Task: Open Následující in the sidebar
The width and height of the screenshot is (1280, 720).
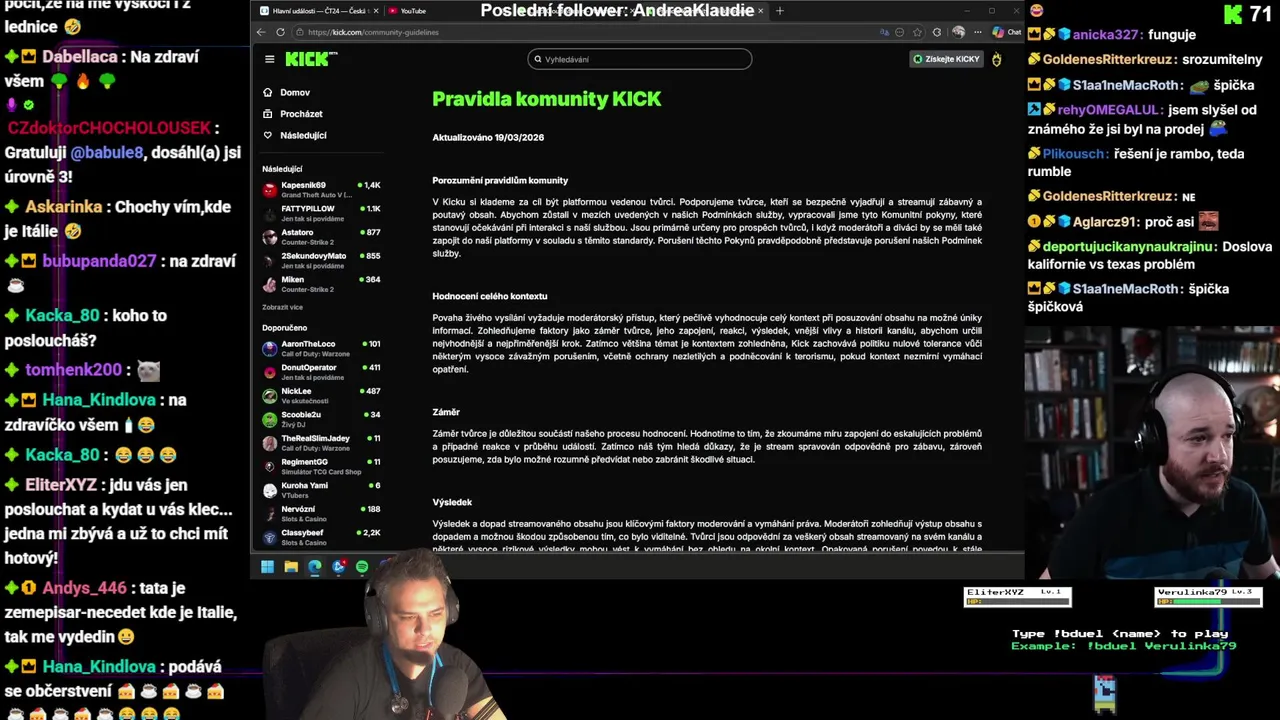Action: (303, 135)
